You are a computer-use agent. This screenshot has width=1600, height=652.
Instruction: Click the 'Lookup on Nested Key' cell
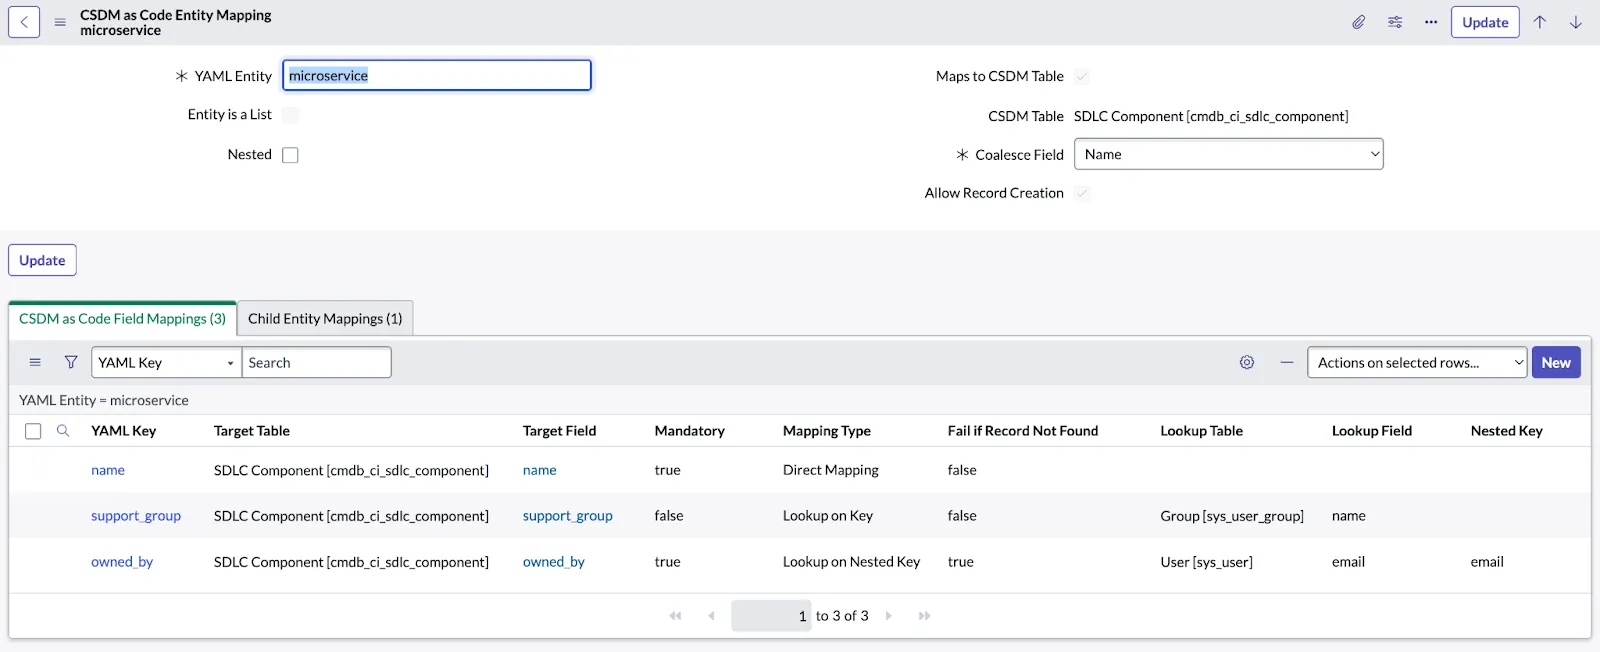[852, 562]
